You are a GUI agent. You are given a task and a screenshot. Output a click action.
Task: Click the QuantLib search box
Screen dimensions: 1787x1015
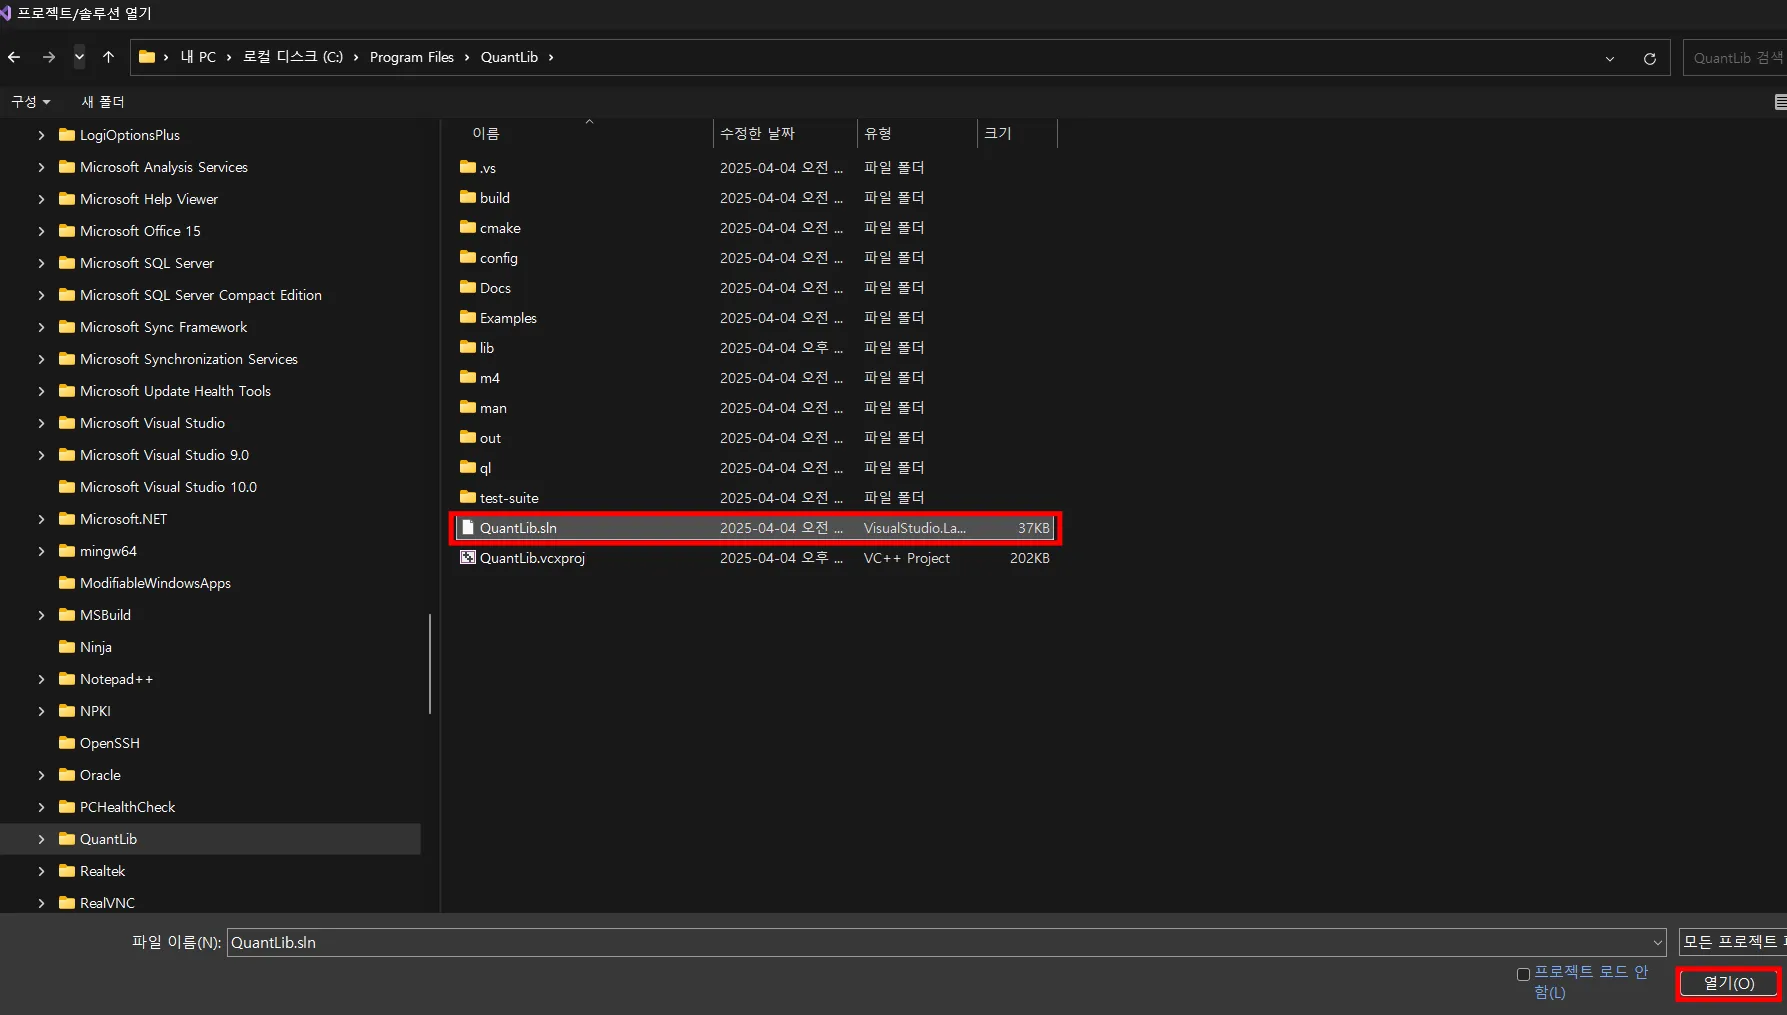pyautogui.click(x=1736, y=58)
